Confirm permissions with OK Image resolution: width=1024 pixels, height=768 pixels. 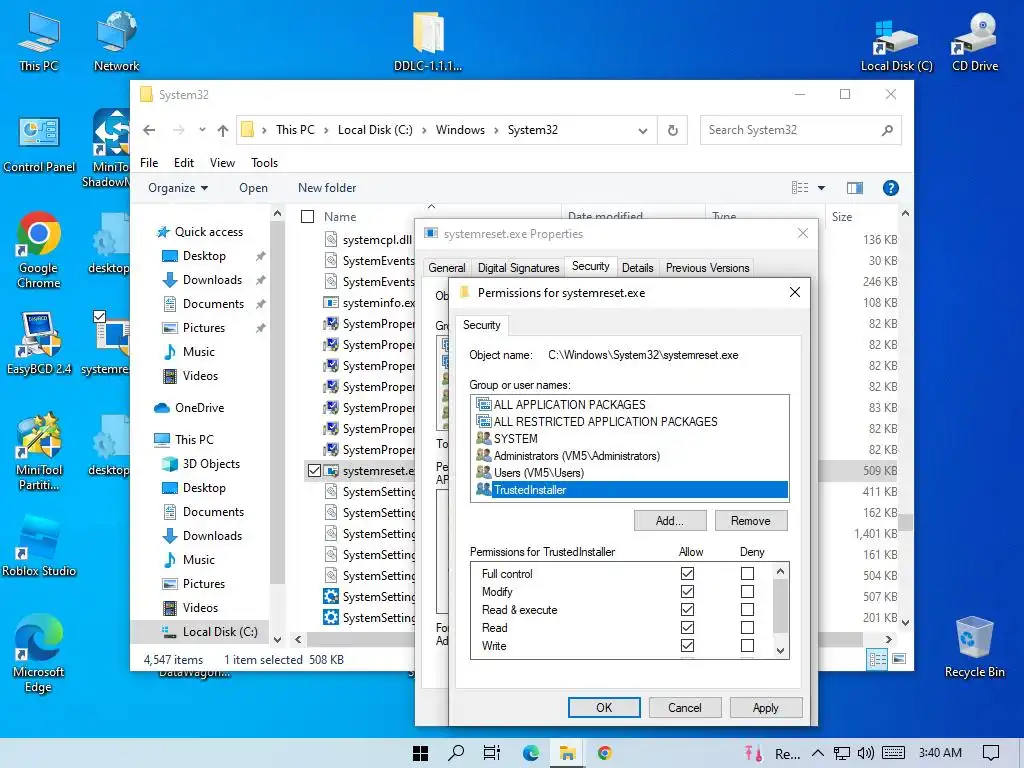tap(604, 707)
